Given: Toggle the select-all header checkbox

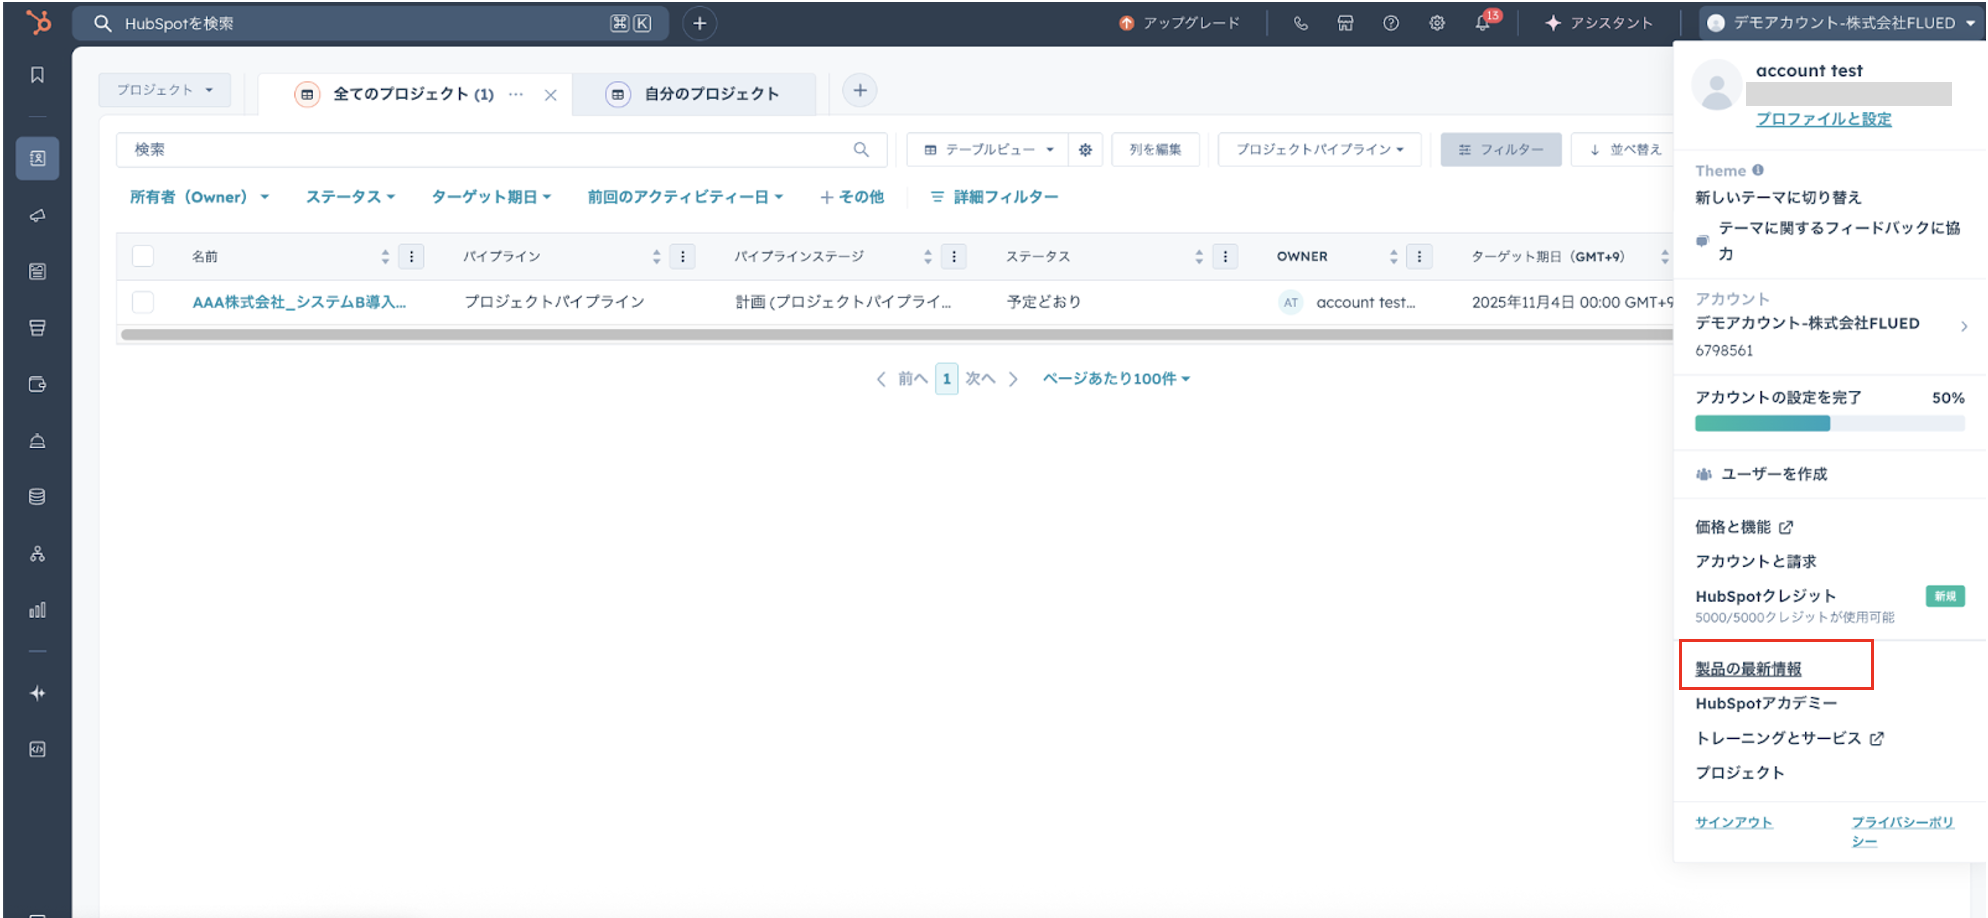Looking at the screenshot, I should coord(143,256).
